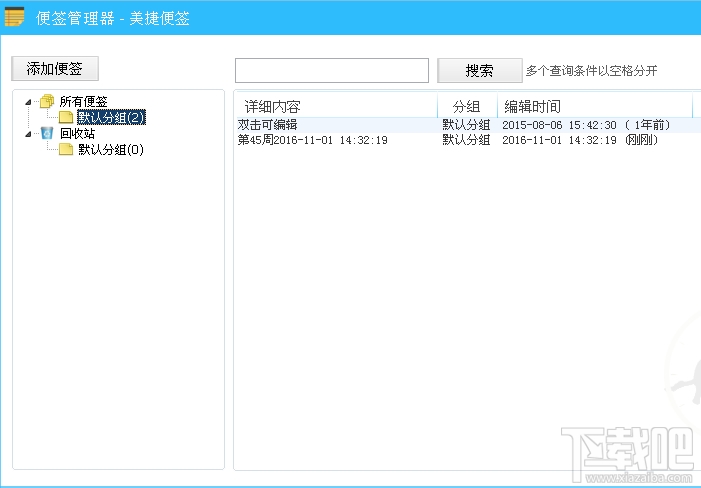Viewport: 701px width, 488px height.
Task: Collapse the 回收站 tree node arrow
Action: tap(28, 134)
